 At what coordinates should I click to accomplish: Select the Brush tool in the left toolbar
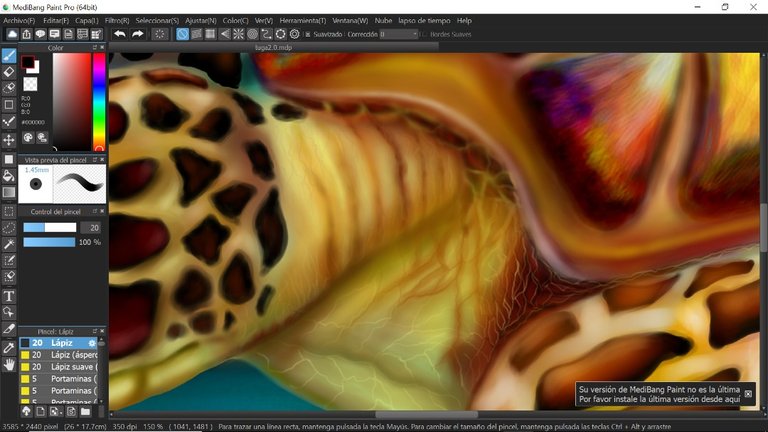point(9,55)
